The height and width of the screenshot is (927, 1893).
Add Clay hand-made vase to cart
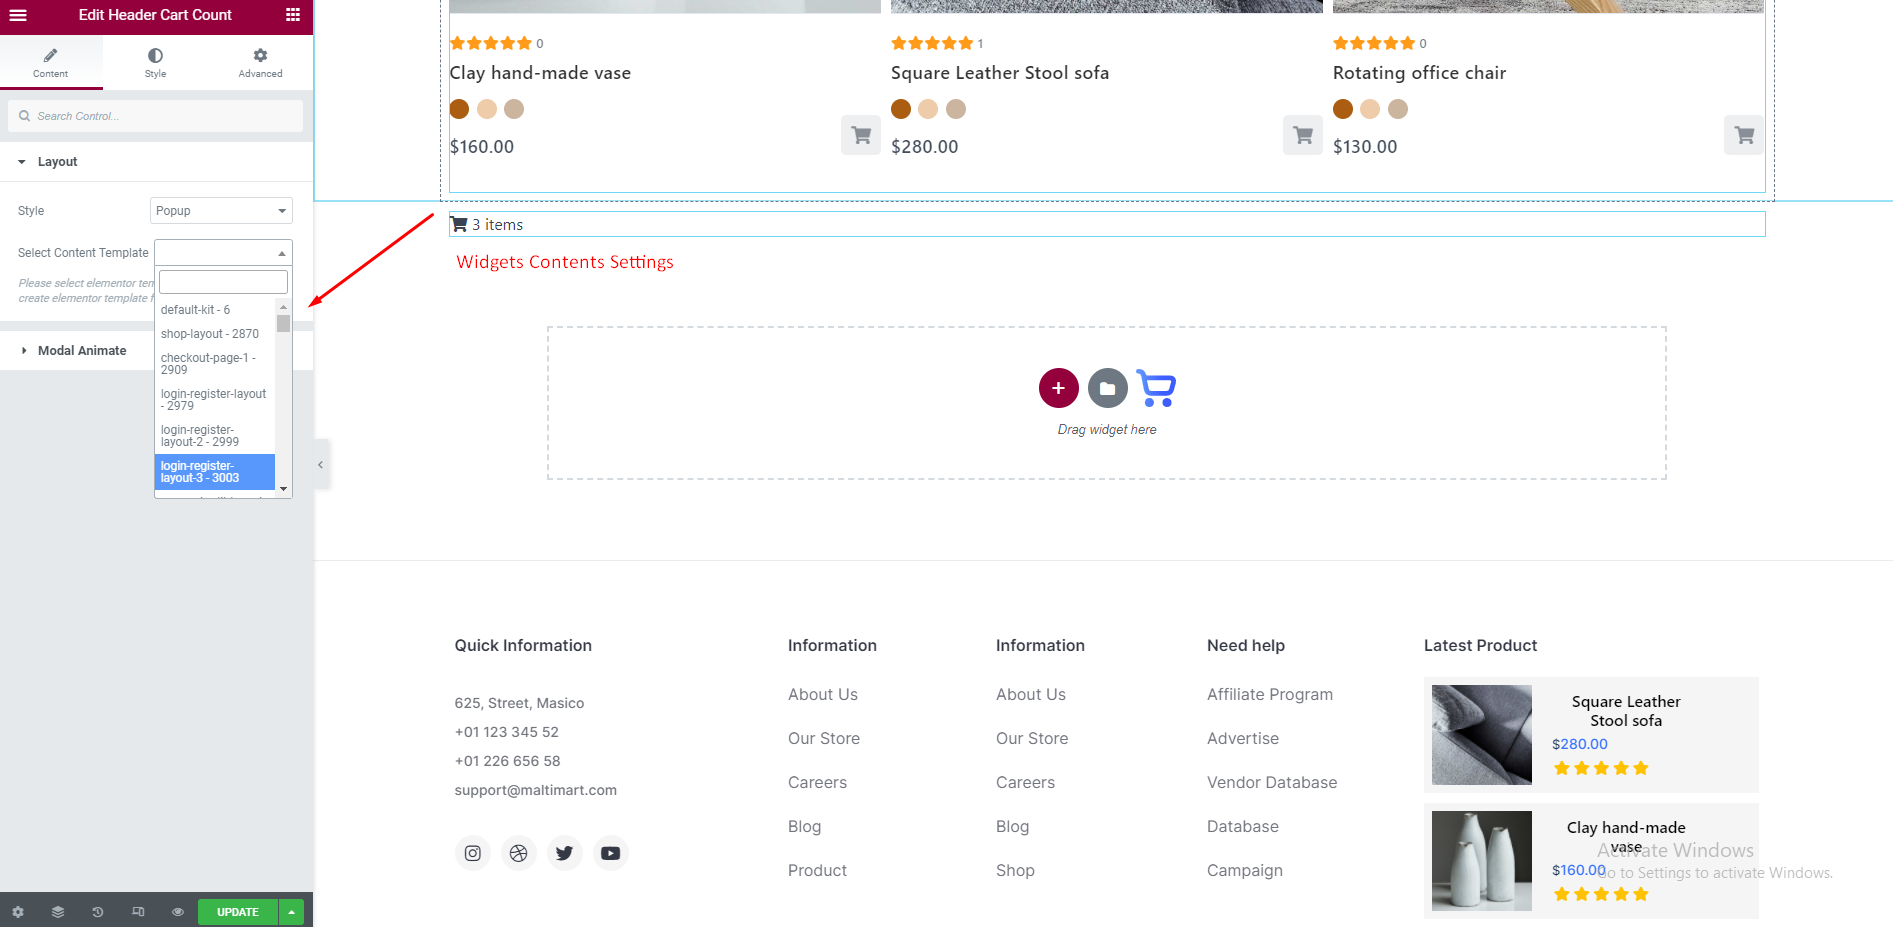(x=860, y=135)
